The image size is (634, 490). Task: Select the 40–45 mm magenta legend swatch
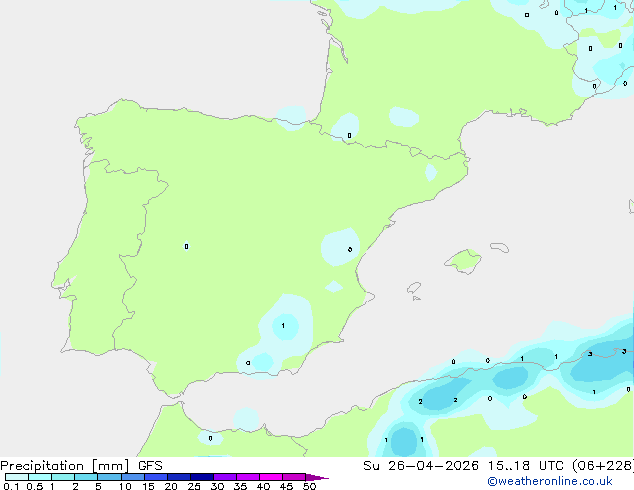coord(271,477)
